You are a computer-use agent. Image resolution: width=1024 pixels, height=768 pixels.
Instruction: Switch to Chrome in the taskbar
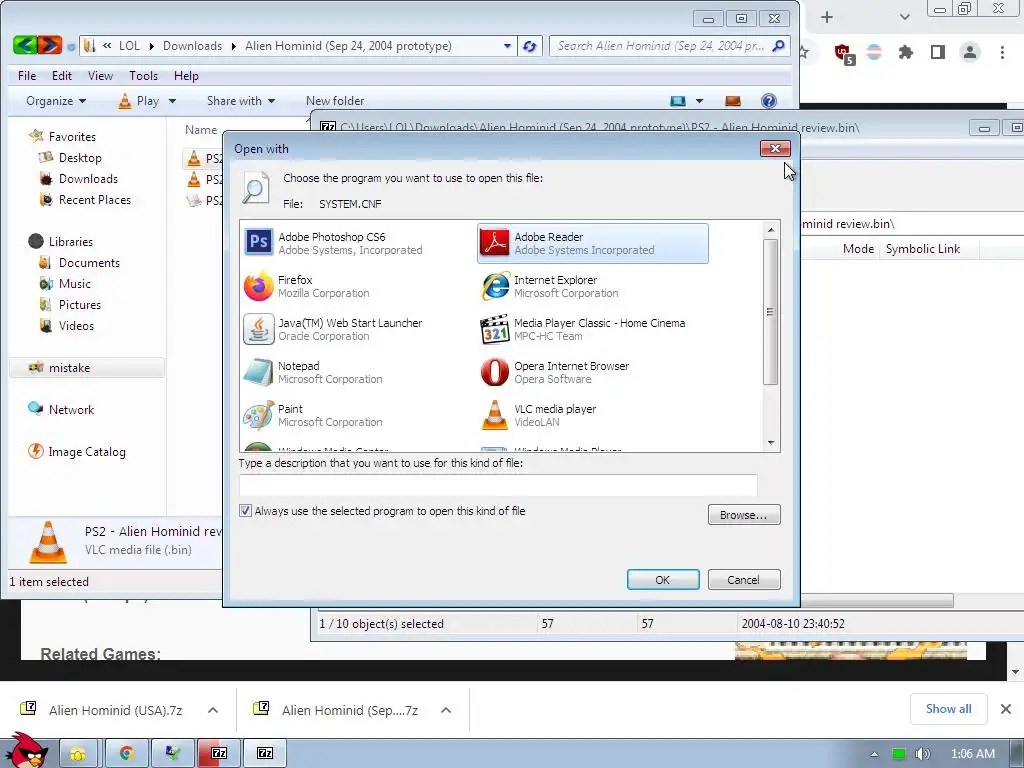(127, 754)
